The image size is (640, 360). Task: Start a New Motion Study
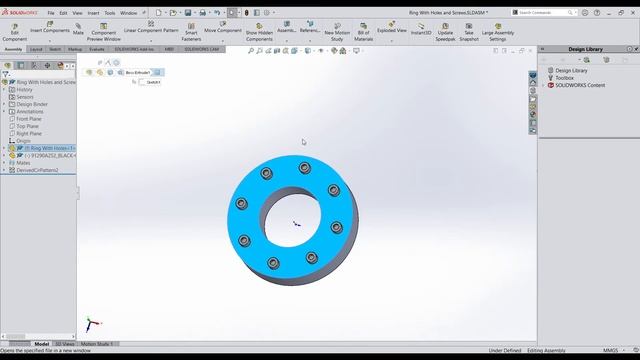click(337, 32)
